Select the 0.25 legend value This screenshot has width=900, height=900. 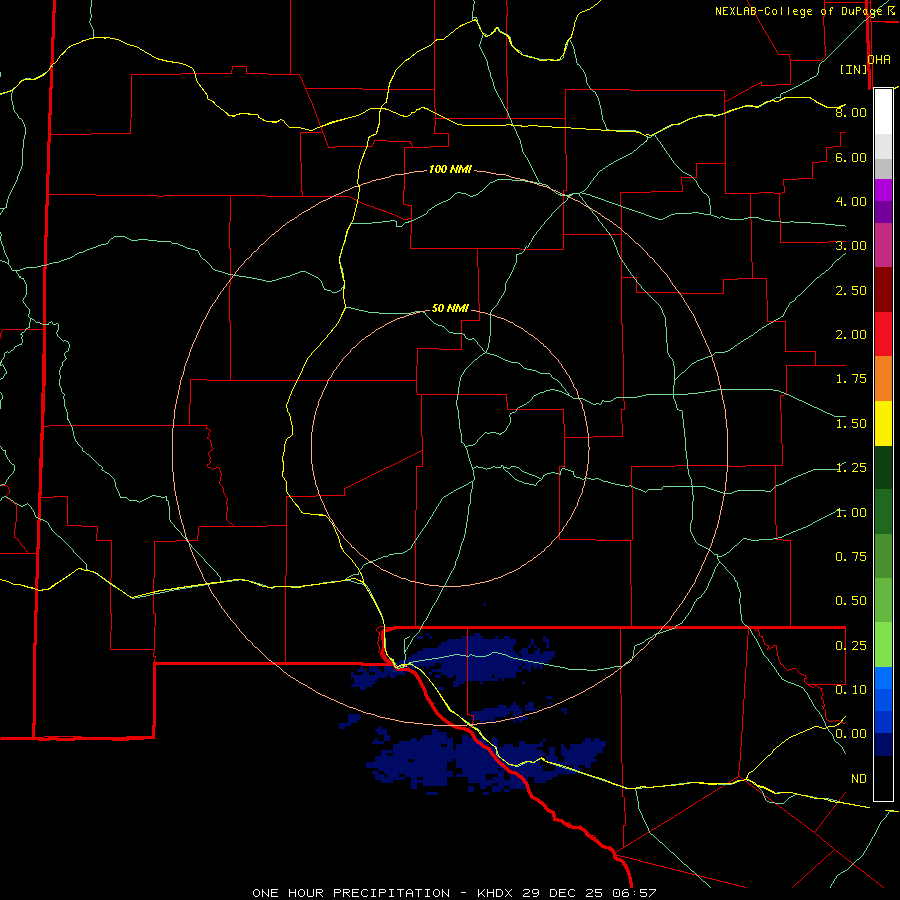tap(851, 646)
